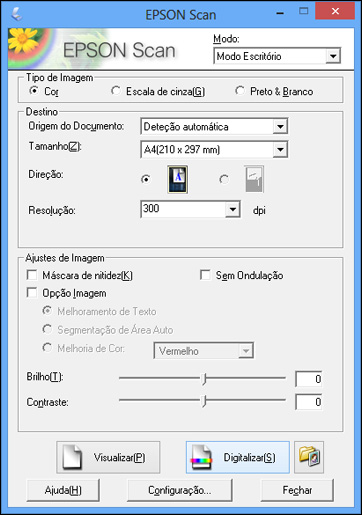Click the portrait orientation icon
Screen dimensions: 362x515
pyautogui.click(x=177, y=179)
